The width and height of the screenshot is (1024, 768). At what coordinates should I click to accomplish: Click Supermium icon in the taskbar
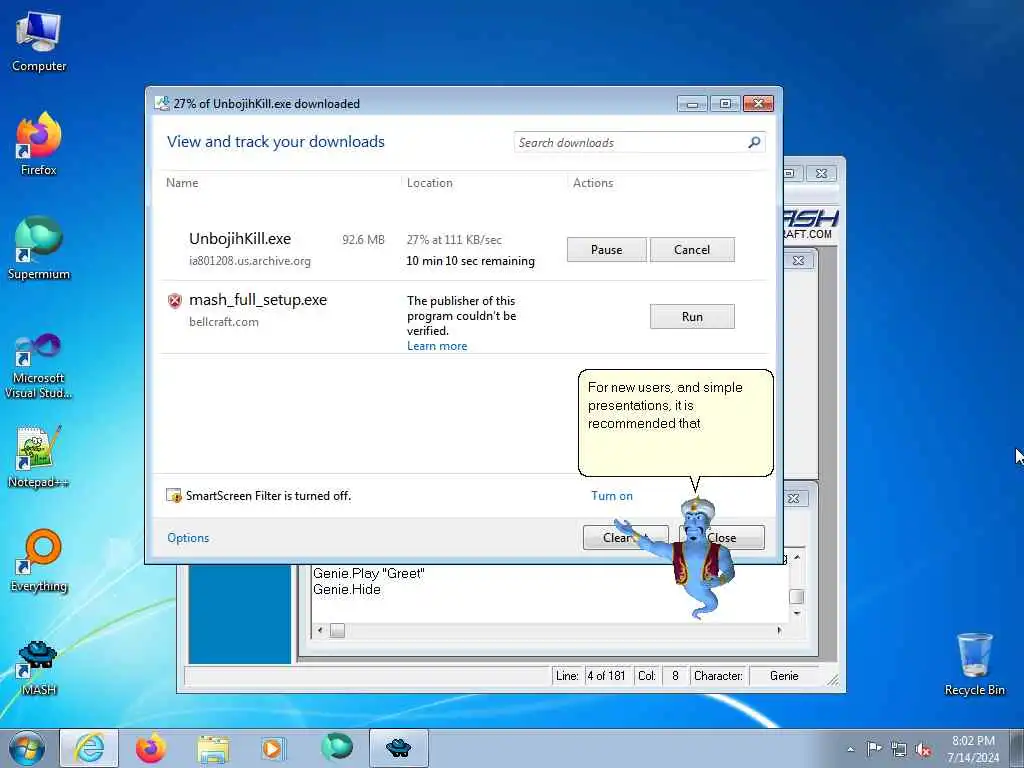coord(337,747)
